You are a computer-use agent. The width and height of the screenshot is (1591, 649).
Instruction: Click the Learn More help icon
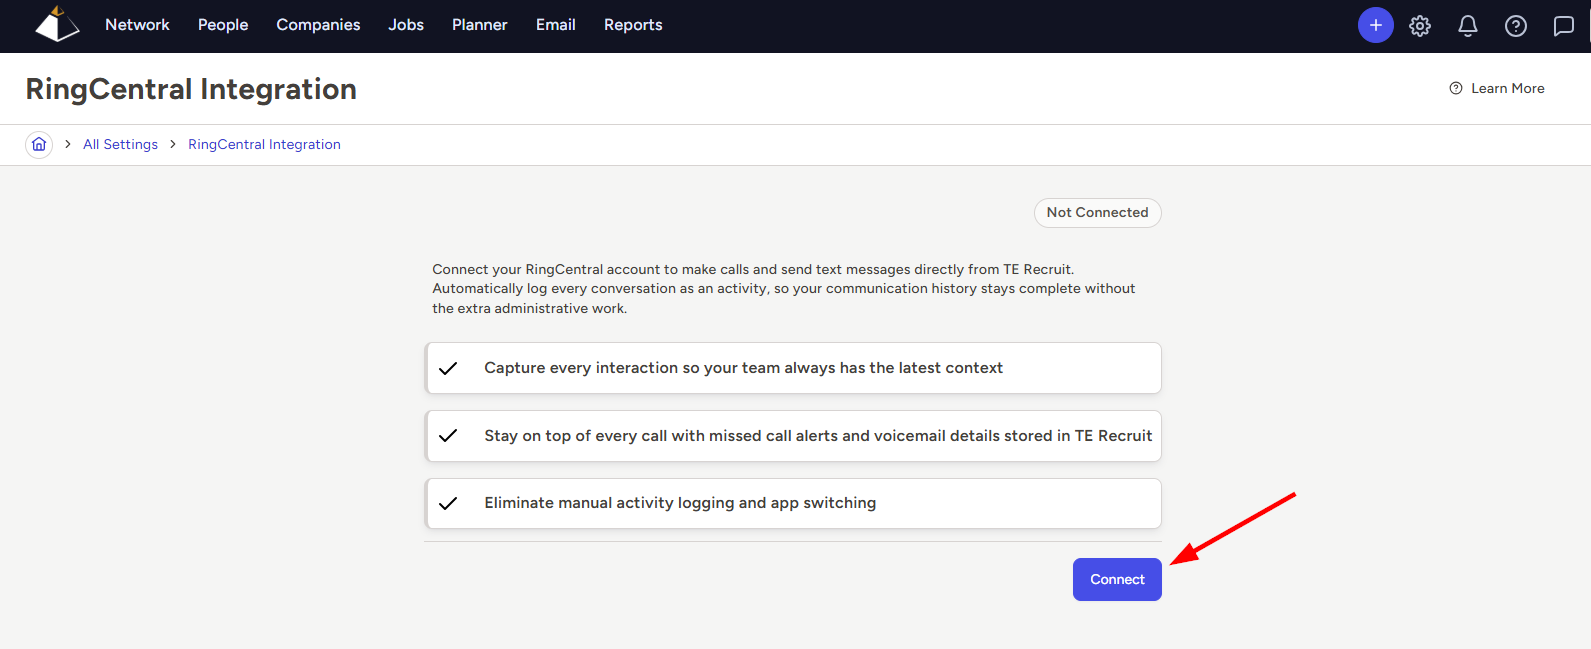1456,88
